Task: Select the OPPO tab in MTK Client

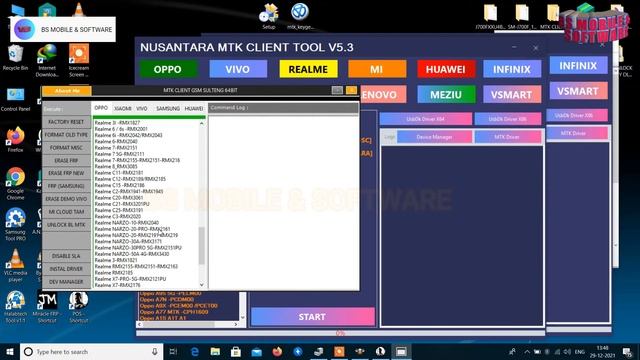Action: pos(101,108)
